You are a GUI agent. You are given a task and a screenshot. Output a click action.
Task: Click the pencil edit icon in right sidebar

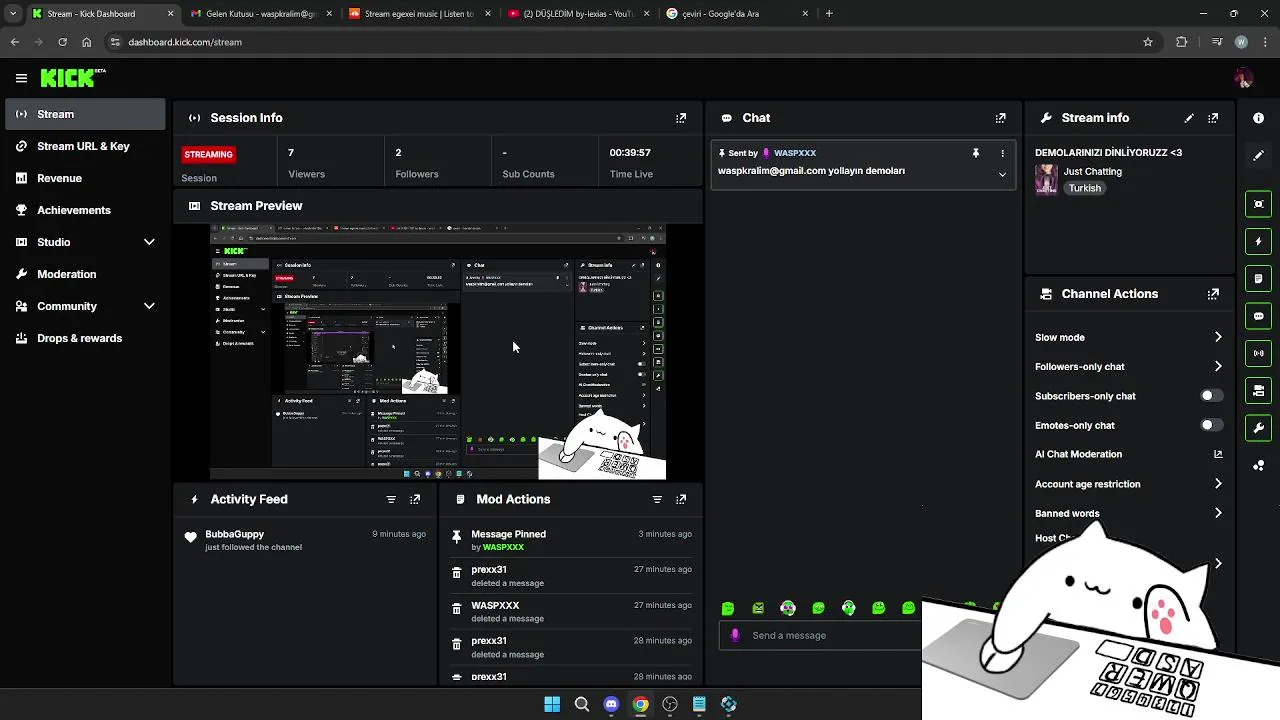(1258, 155)
